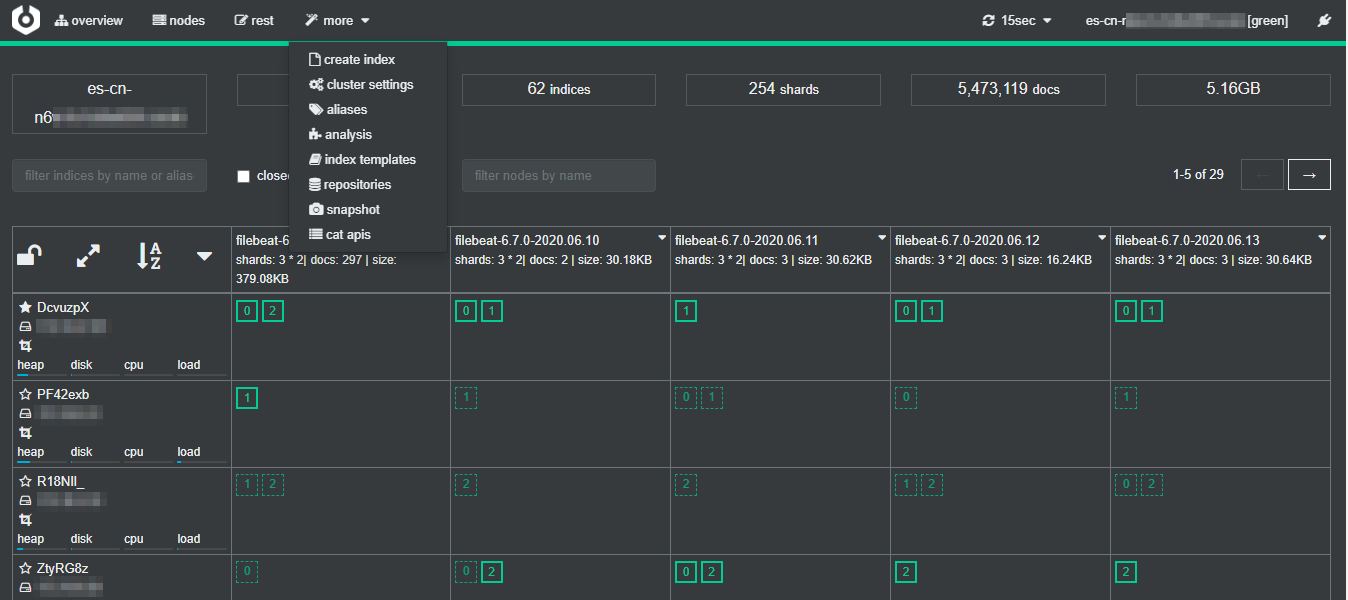
Task: Open the caret dropdown beside sort icon
Action: [x=204, y=257]
